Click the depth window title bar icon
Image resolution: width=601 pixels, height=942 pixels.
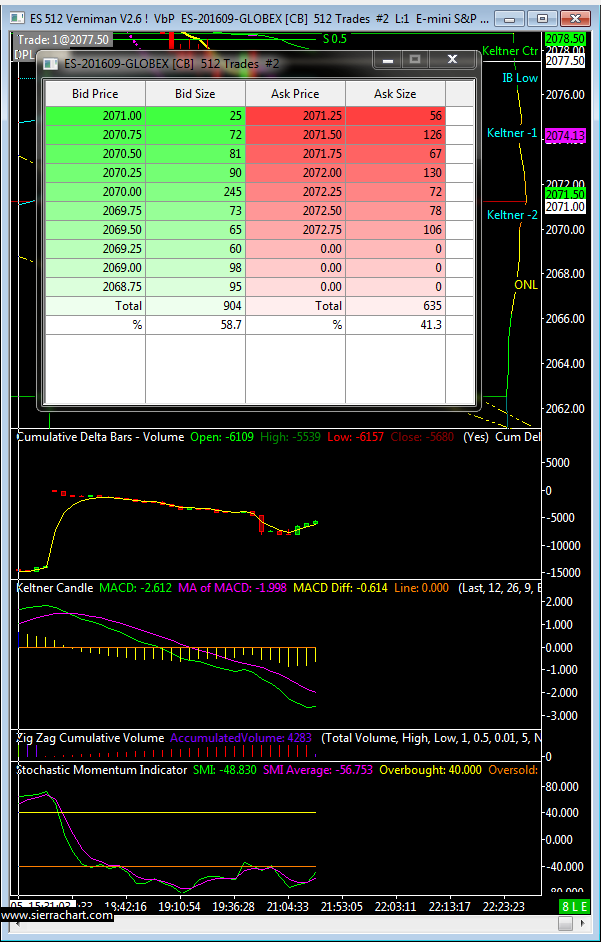[x=51, y=62]
